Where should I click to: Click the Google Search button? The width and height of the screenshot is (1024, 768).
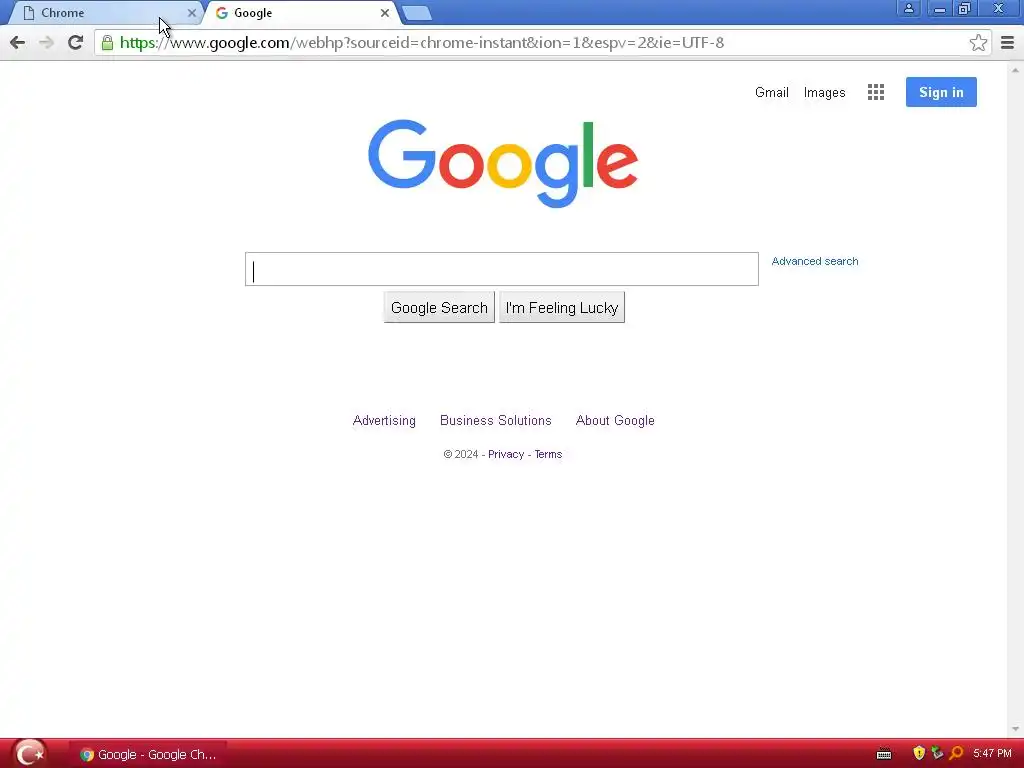(439, 308)
